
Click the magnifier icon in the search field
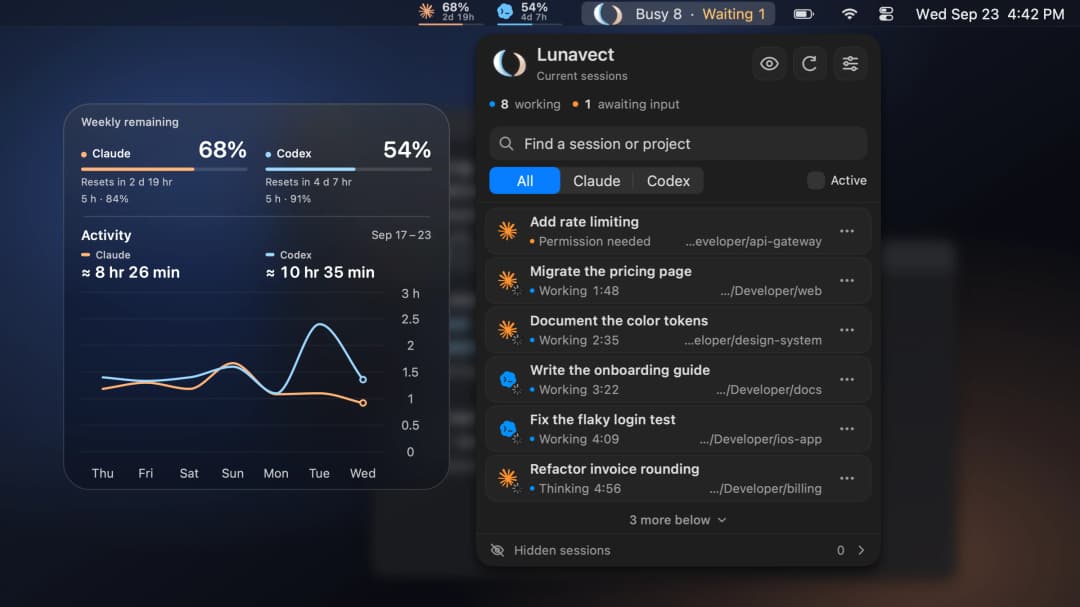(506, 143)
